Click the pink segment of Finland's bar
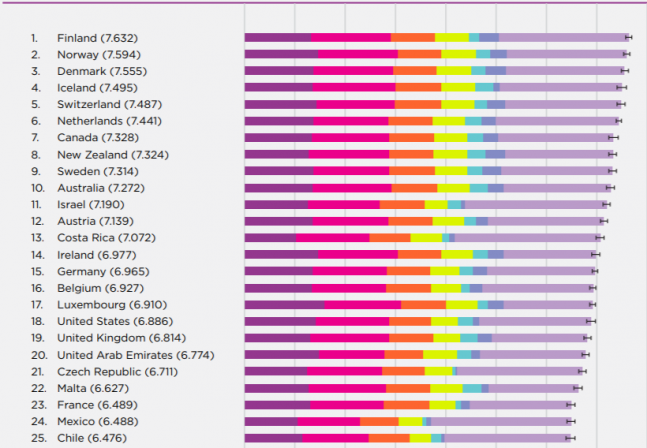 [351, 38]
